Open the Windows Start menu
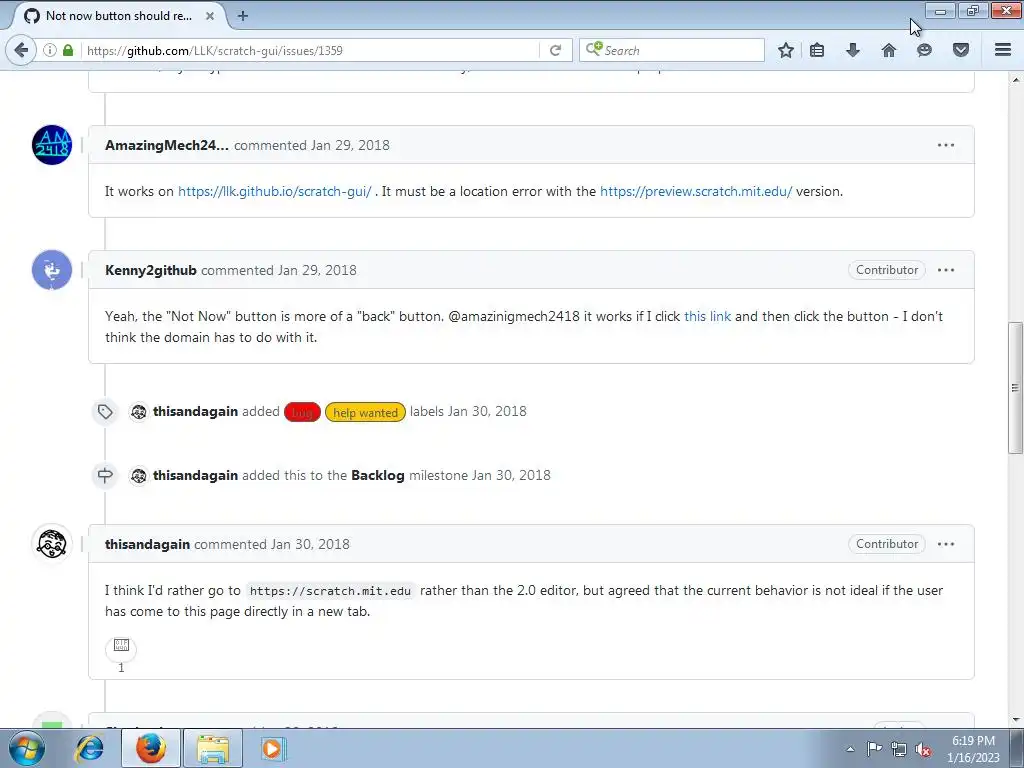 (x=26, y=748)
